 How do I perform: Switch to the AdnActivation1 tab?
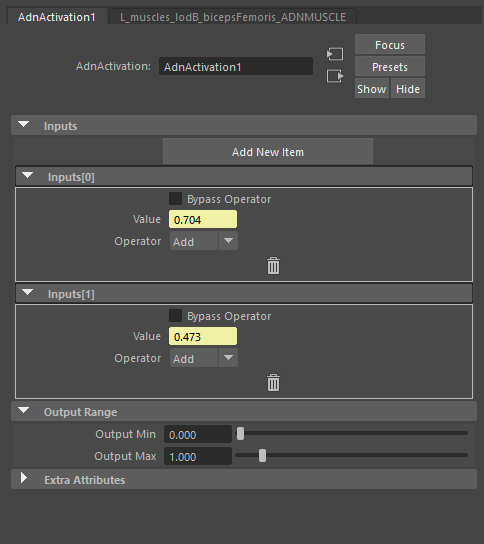(x=57, y=17)
